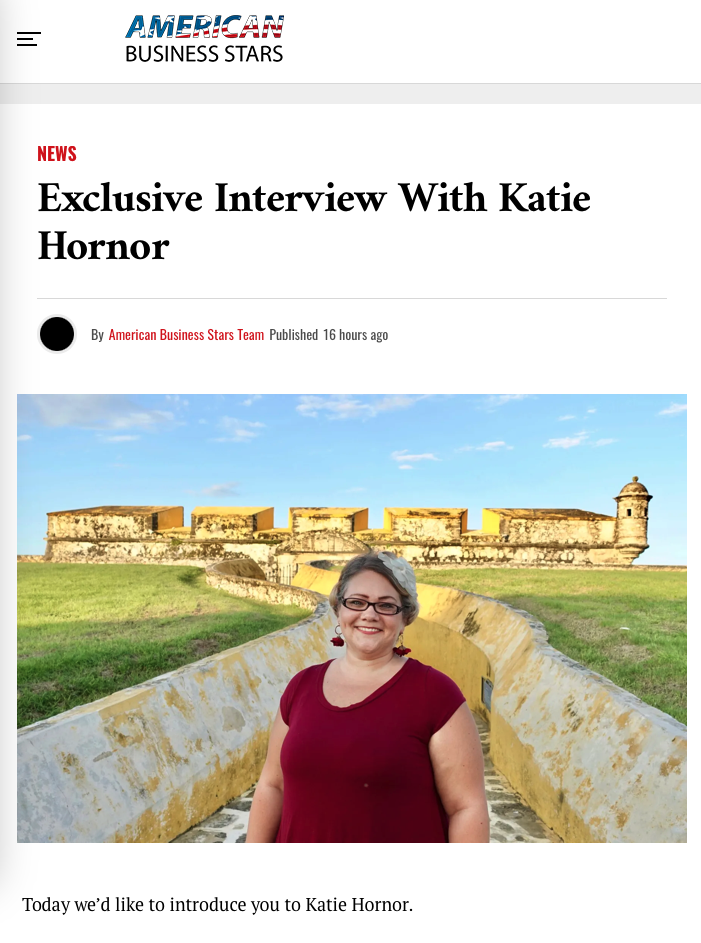Click the BUSINESS STARS logo text

pyautogui.click(x=204, y=54)
